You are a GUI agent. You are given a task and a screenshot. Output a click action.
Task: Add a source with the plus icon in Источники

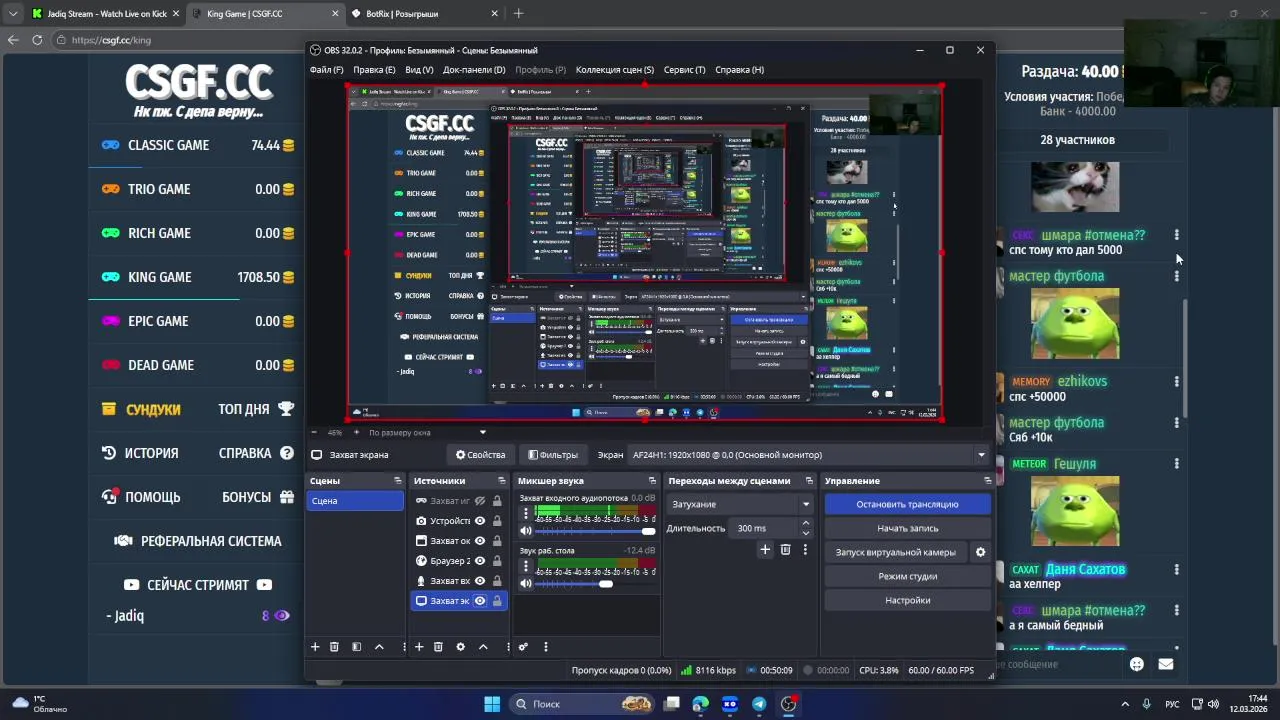tap(419, 647)
